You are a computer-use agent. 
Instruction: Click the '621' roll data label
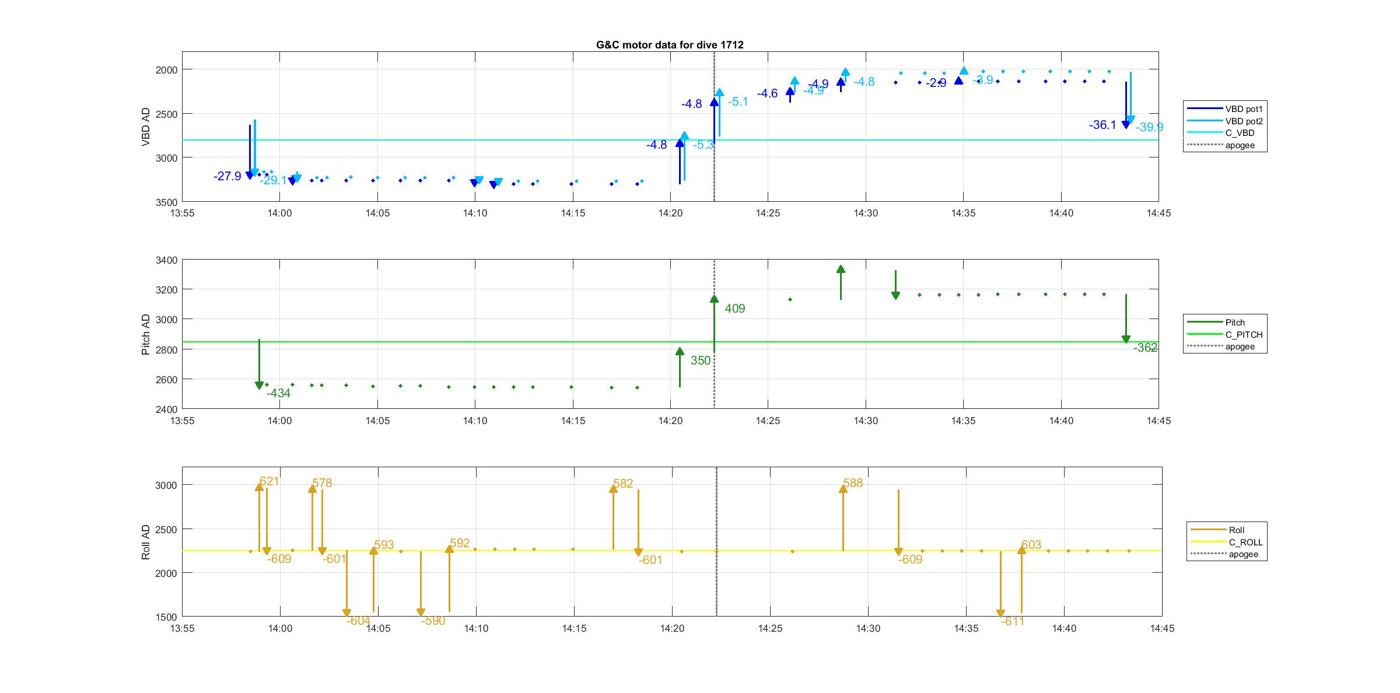pyautogui.click(x=269, y=482)
